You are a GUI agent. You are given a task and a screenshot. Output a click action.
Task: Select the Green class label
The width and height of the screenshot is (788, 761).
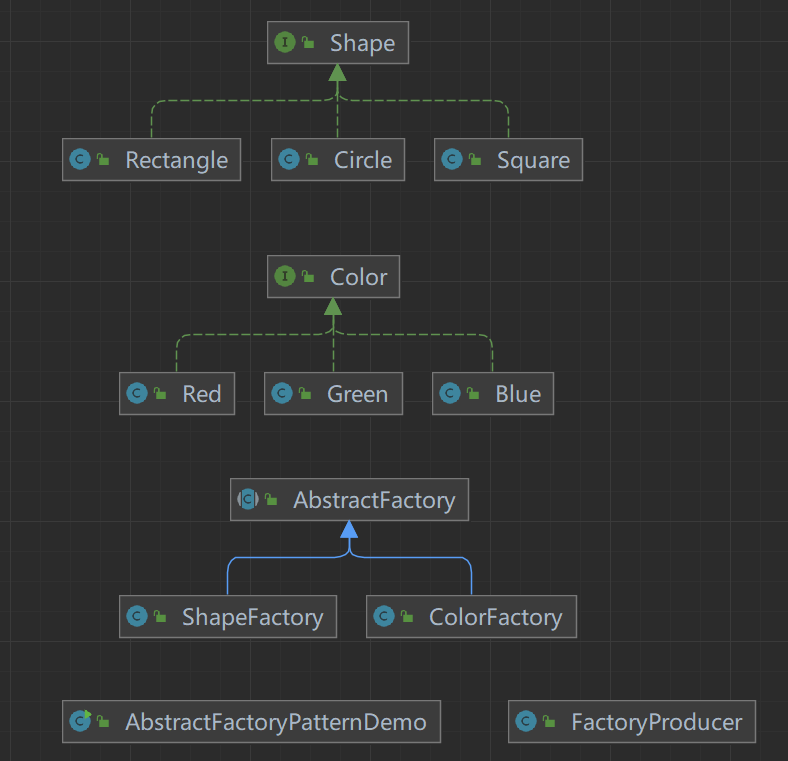[x=357, y=394]
